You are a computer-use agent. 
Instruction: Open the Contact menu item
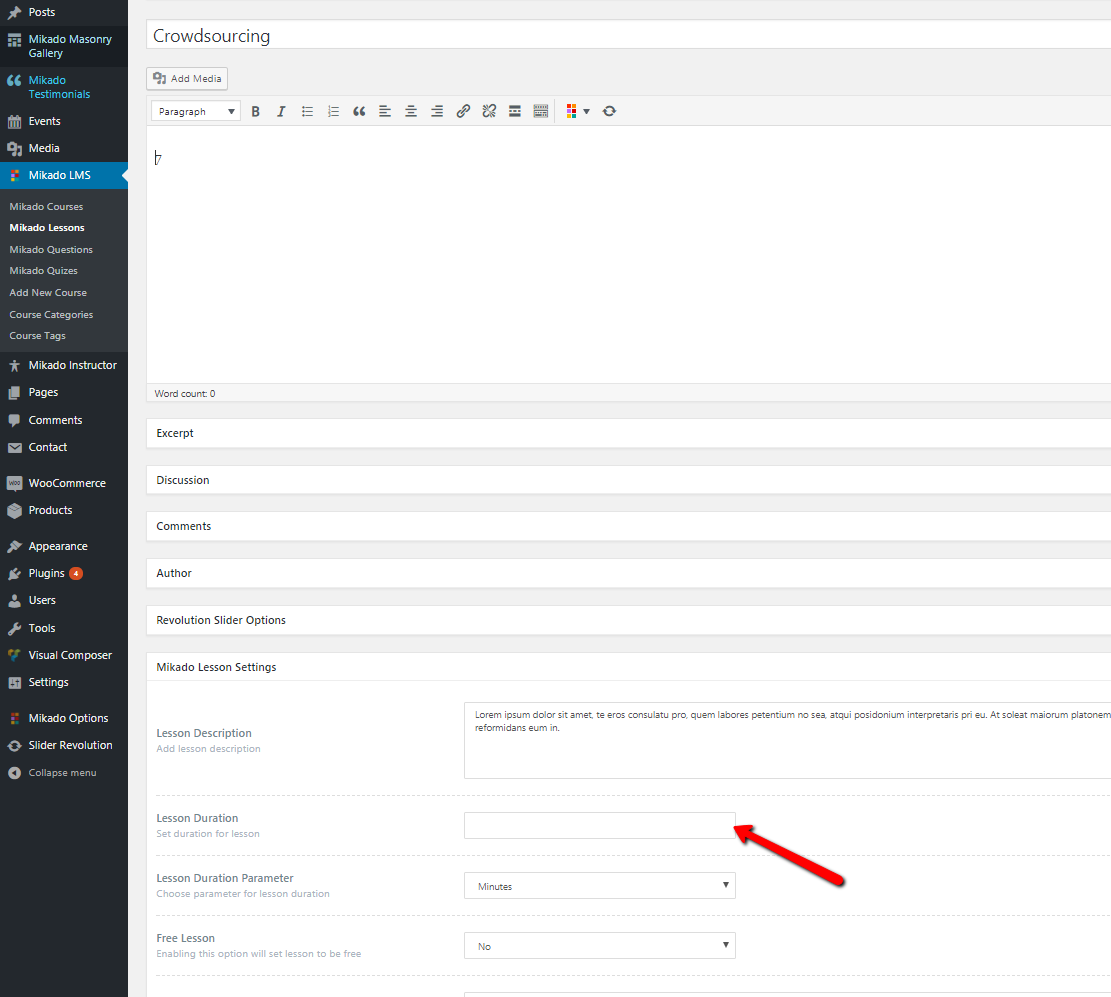coord(64,447)
